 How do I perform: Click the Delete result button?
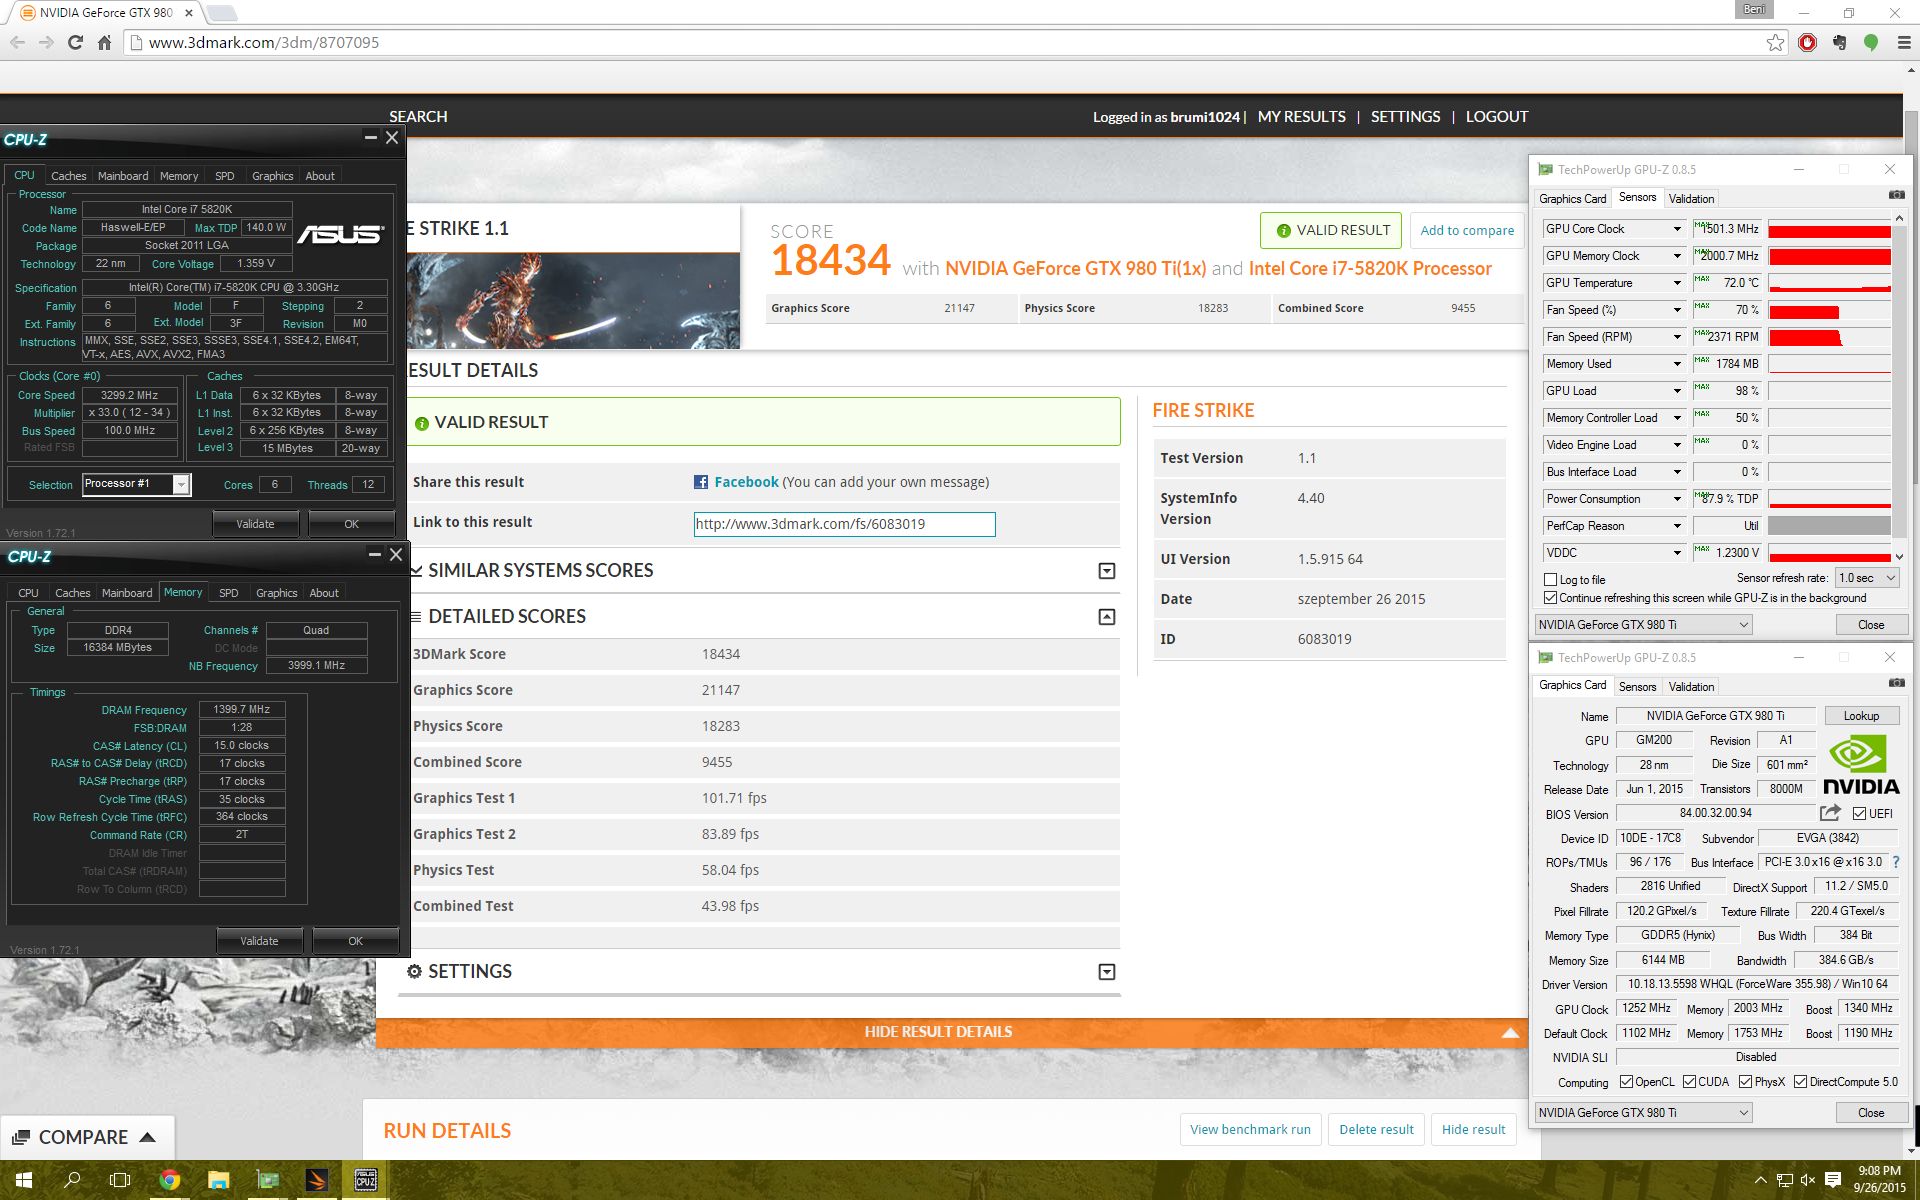tap(1376, 1130)
